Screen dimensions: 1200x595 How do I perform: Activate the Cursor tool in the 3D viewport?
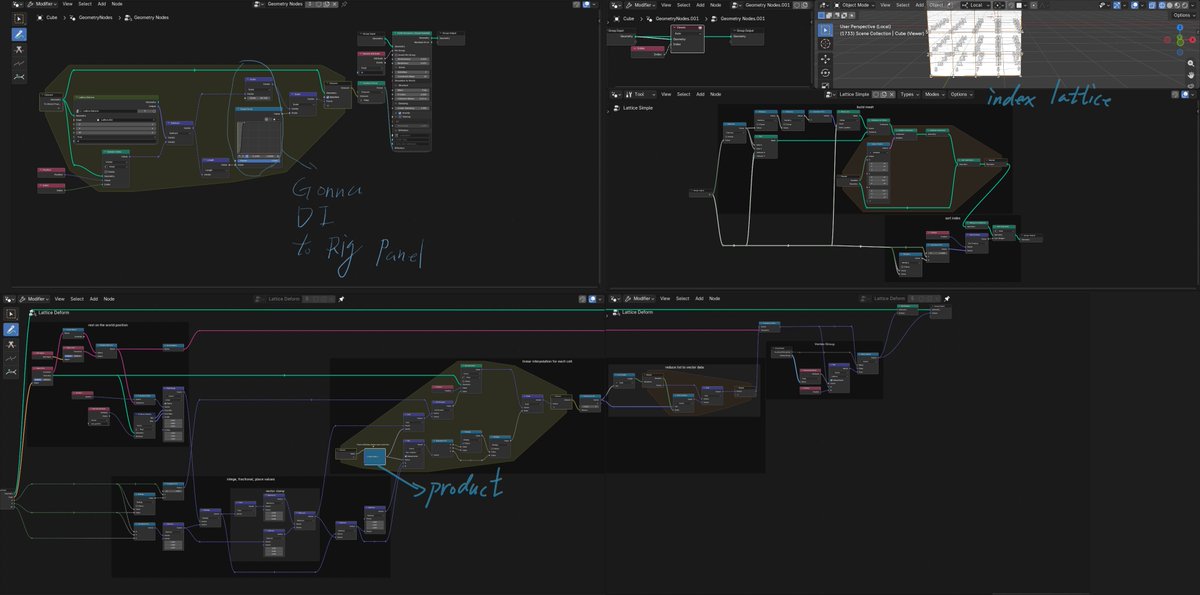pyautogui.click(x=825, y=44)
